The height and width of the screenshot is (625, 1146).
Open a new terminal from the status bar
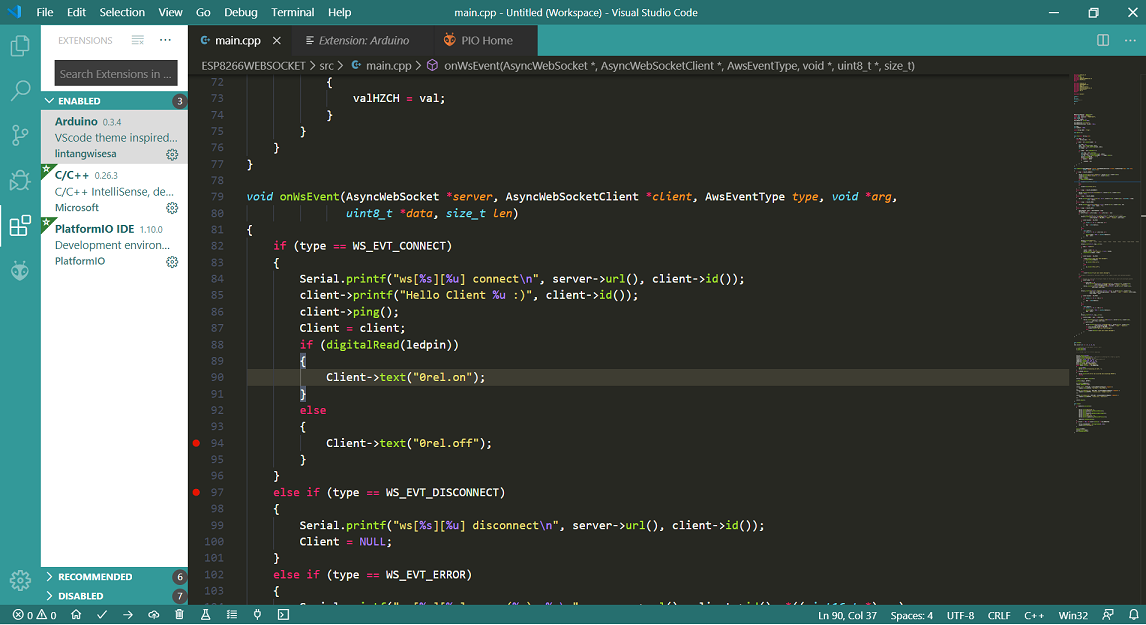pyautogui.click(x=283, y=615)
